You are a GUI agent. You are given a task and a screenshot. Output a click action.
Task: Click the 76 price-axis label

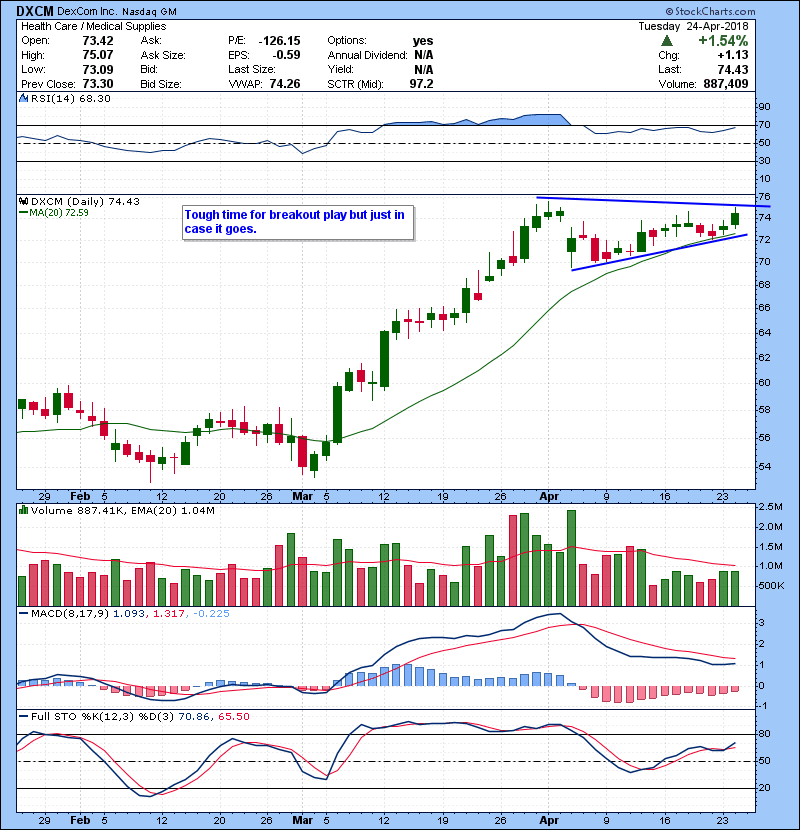764,196
